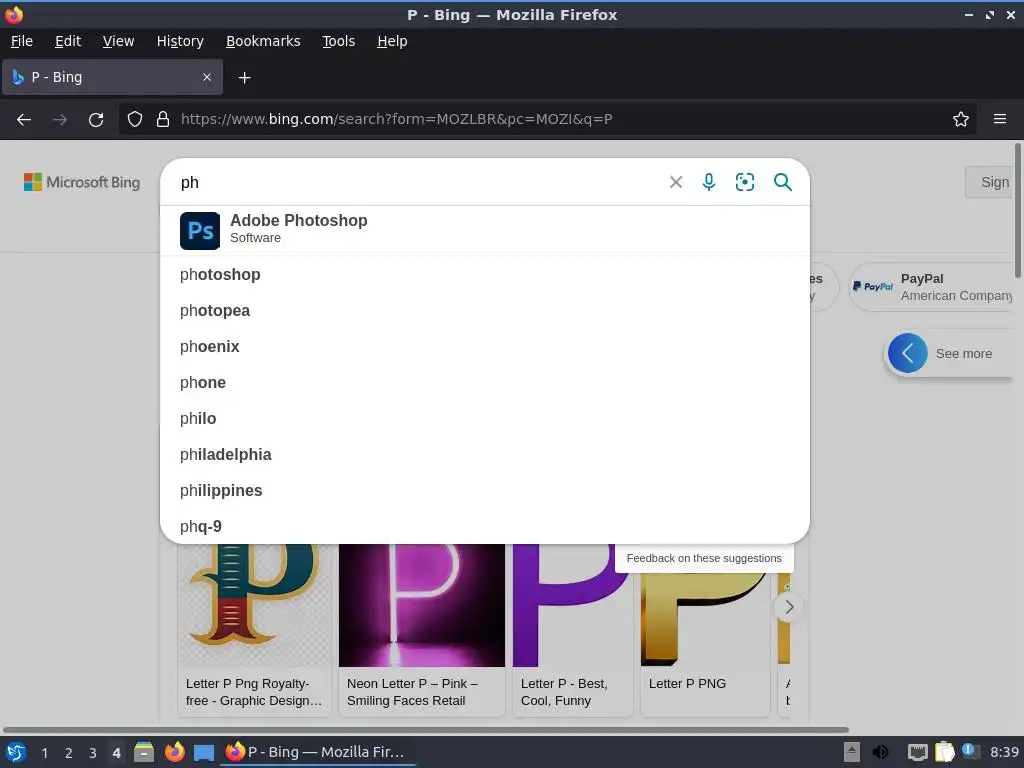Select the philippines suggestion
1024x768 pixels.
click(x=485, y=490)
